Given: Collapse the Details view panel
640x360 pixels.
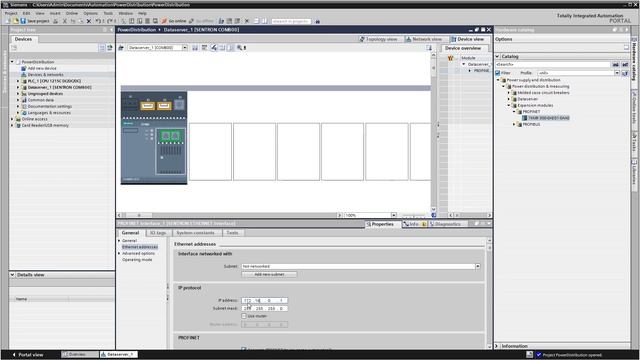Looking at the screenshot, I should click(x=12, y=275).
